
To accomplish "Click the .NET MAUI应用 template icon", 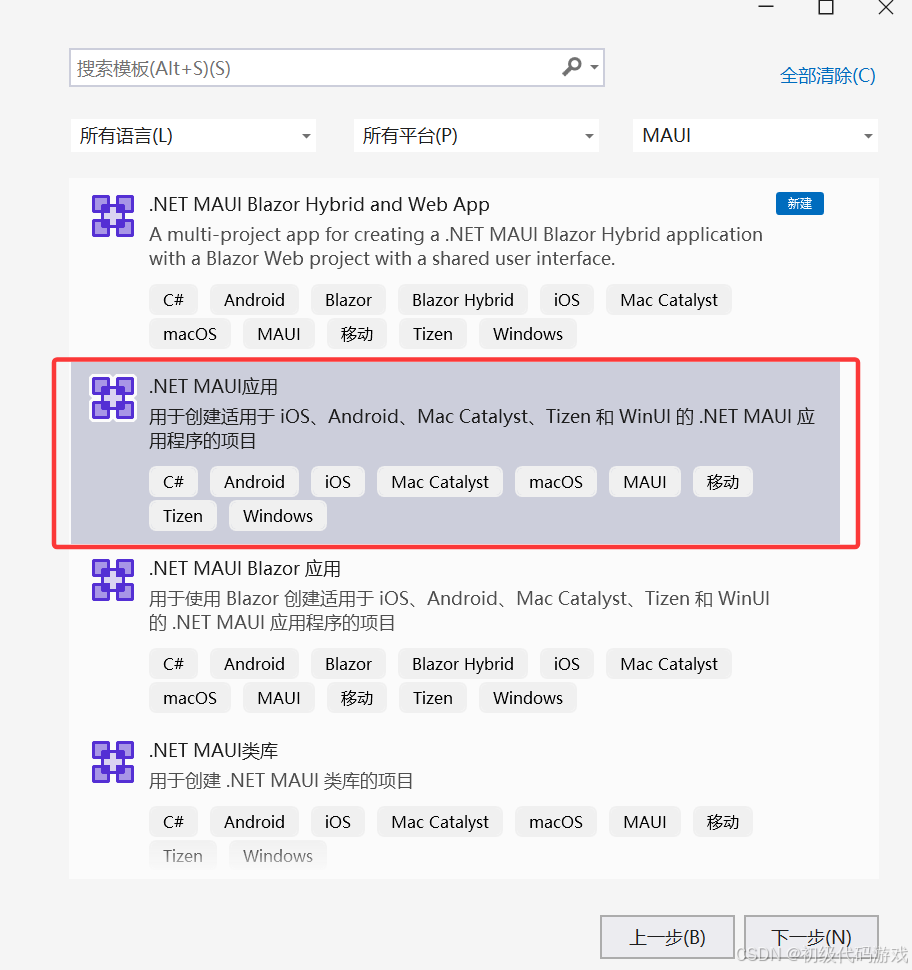I will (112, 398).
